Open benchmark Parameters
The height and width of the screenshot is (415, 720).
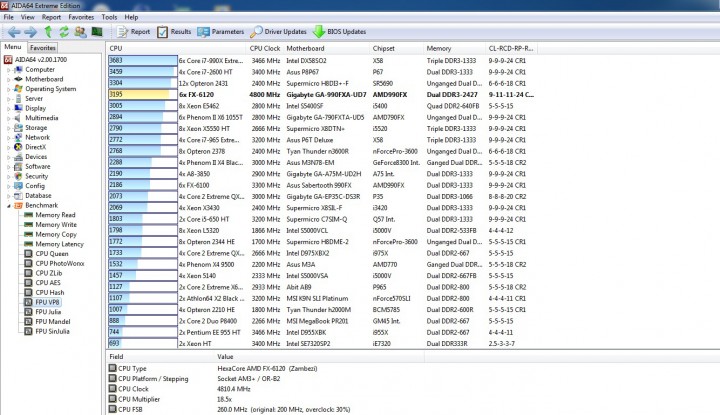221,32
